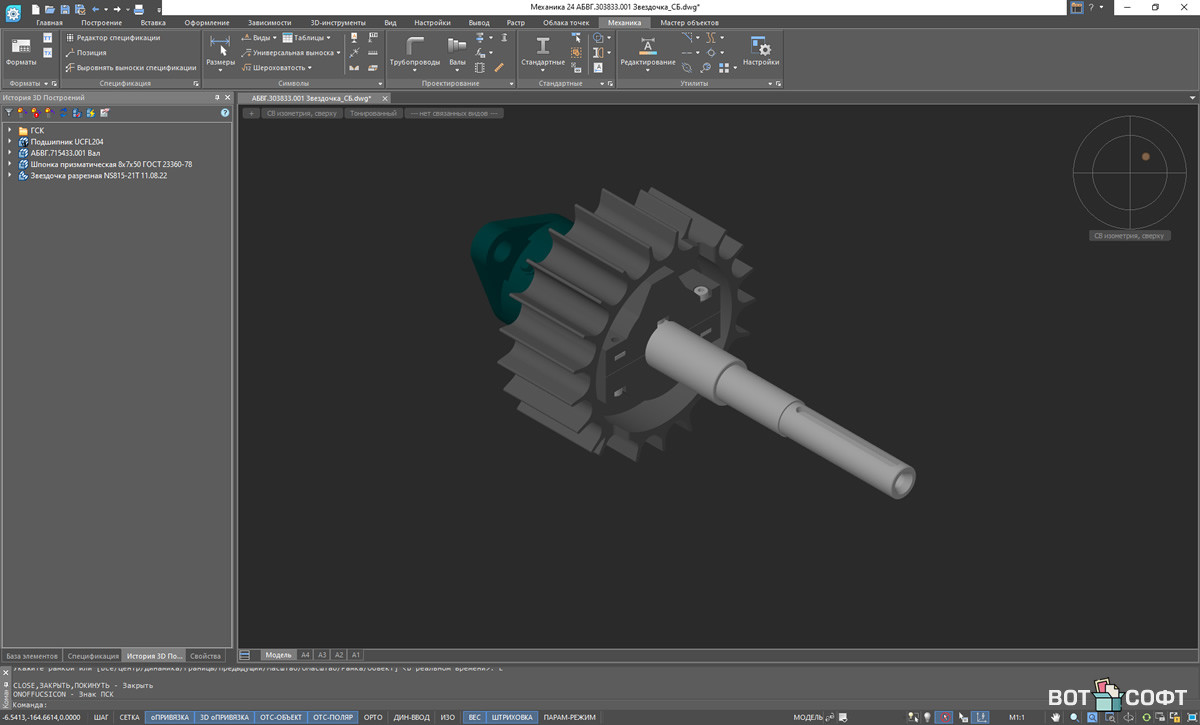
Task: Expand the Подшипник UCFL204 node
Action: pyautogui.click(x=9, y=142)
